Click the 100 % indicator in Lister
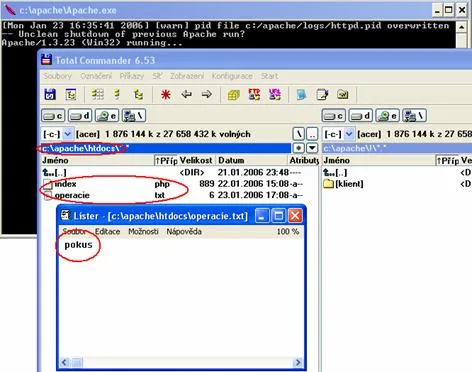The image size is (472, 372). tap(288, 231)
